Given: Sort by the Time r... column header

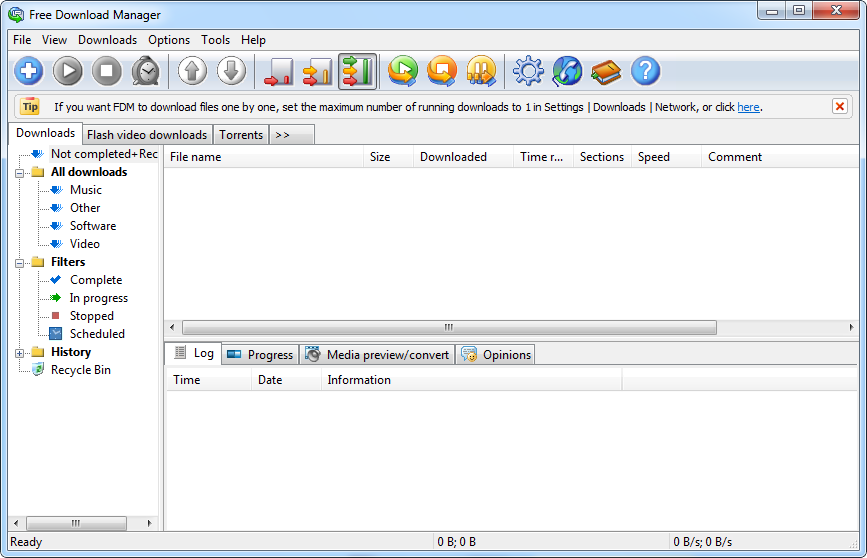Looking at the screenshot, I should [x=544, y=157].
